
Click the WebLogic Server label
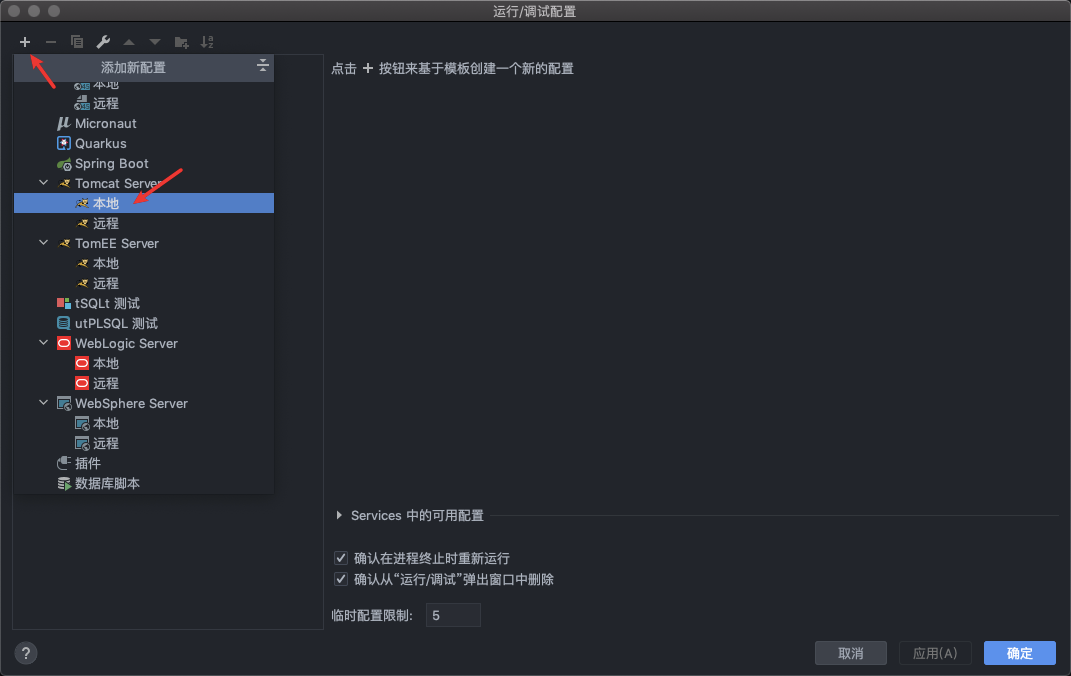coord(126,343)
